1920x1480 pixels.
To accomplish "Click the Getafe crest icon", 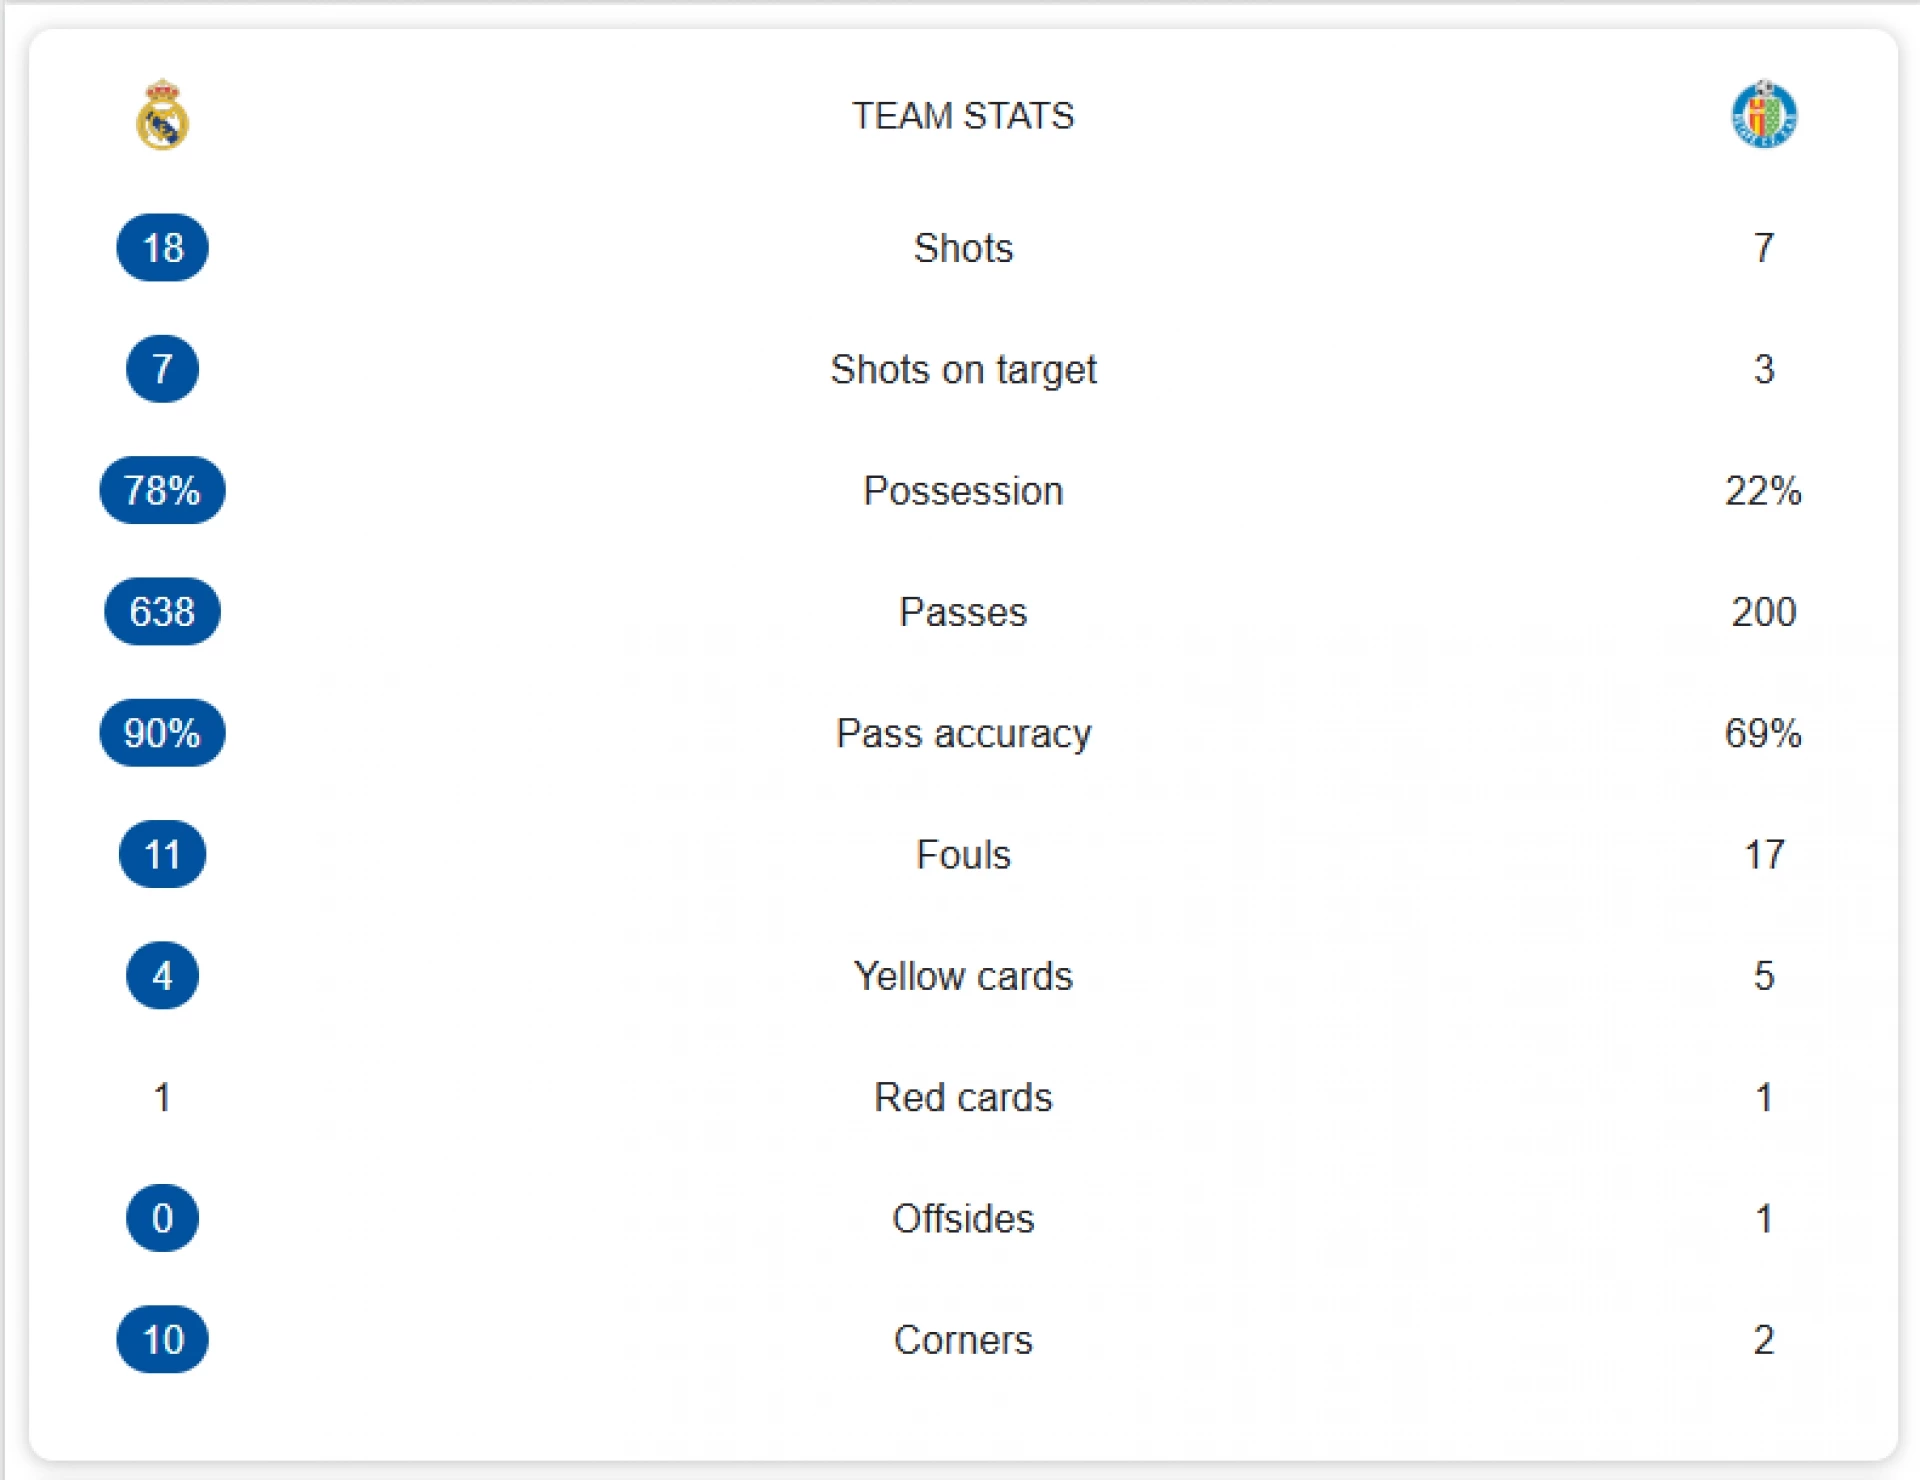I will coord(1764,115).
